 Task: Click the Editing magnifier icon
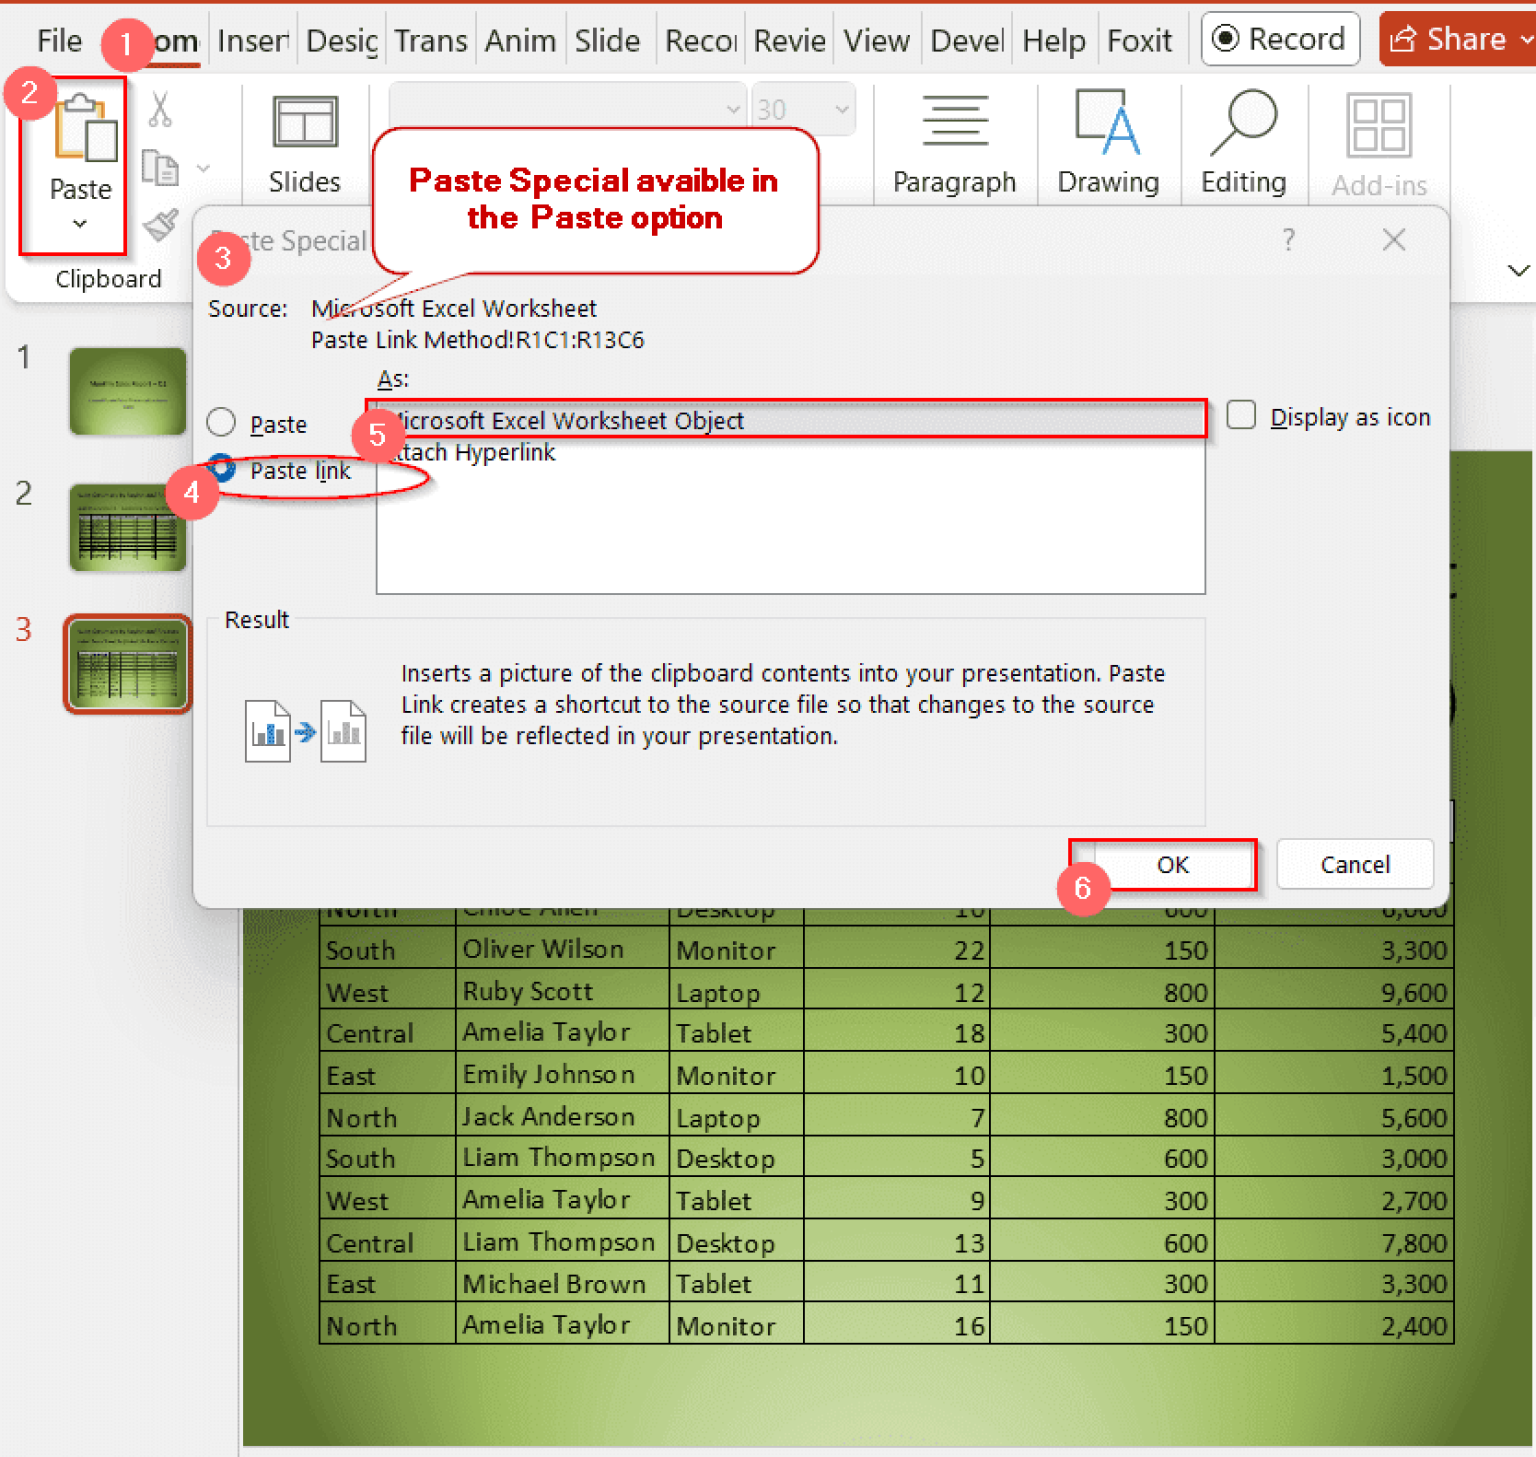1243,123
